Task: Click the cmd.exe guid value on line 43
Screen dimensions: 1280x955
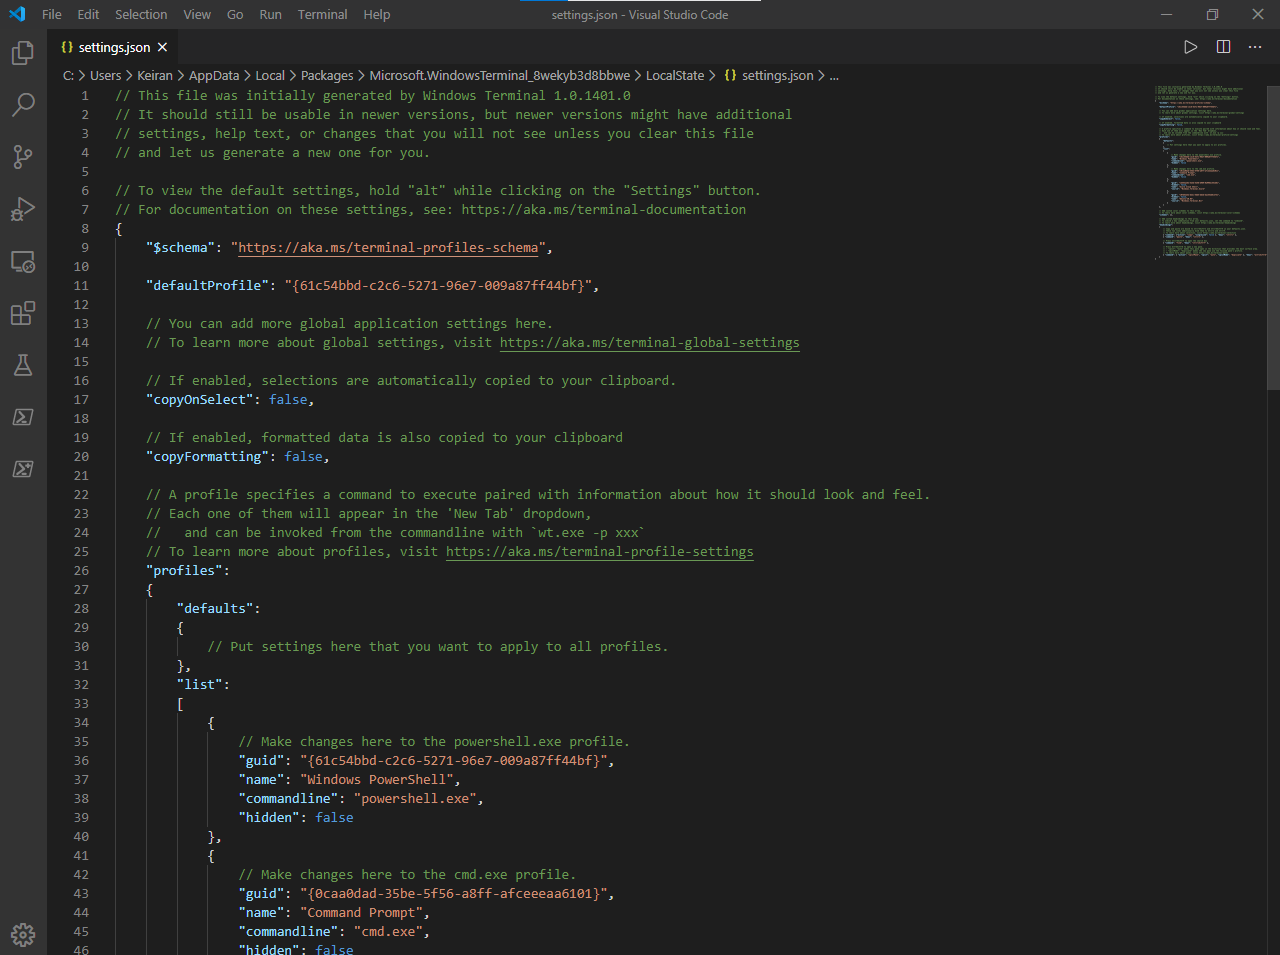Action: pos(454,894)
